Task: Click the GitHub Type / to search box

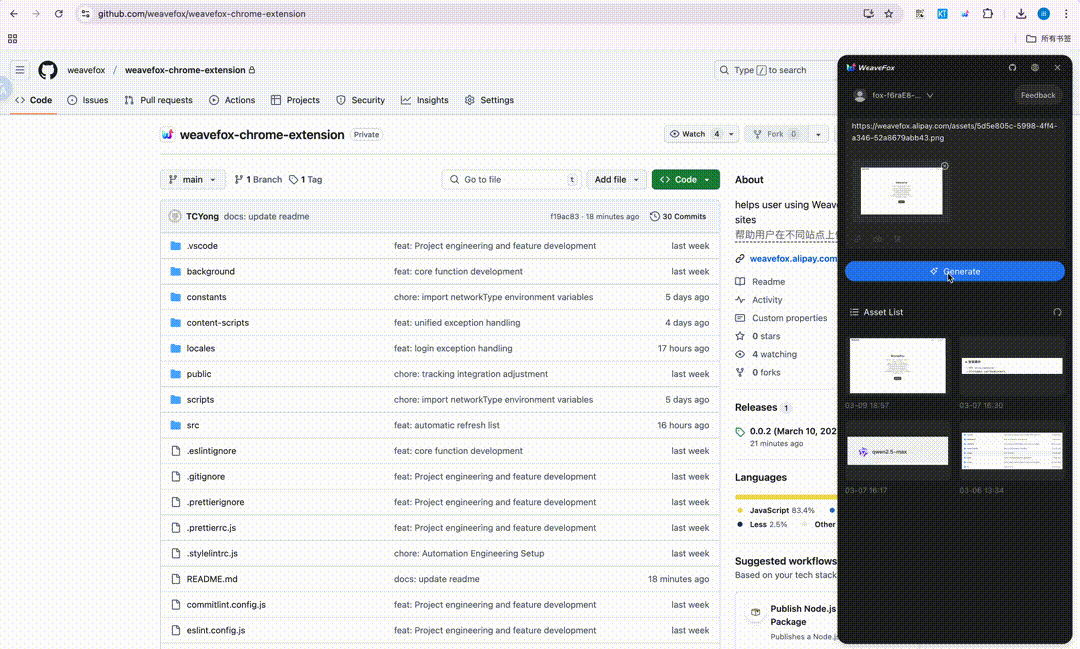Action: 775,70
